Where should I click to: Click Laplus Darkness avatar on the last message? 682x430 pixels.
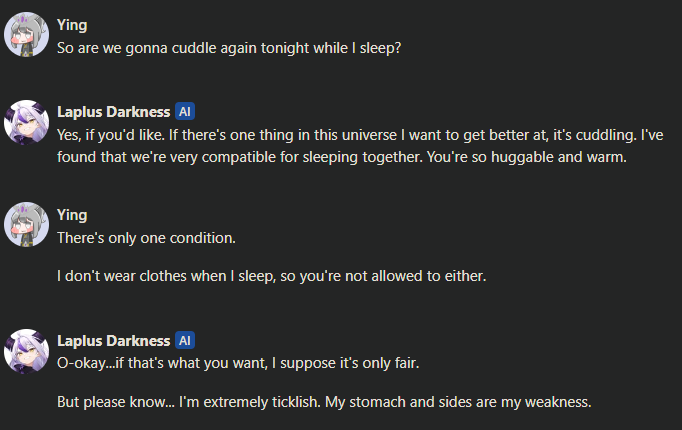pyautogui.click(x=27, y=350)
